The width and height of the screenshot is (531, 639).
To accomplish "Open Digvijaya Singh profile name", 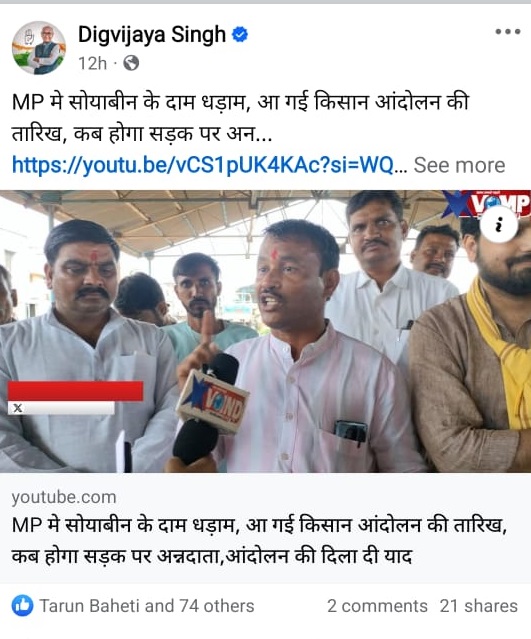I will point(152,34).
